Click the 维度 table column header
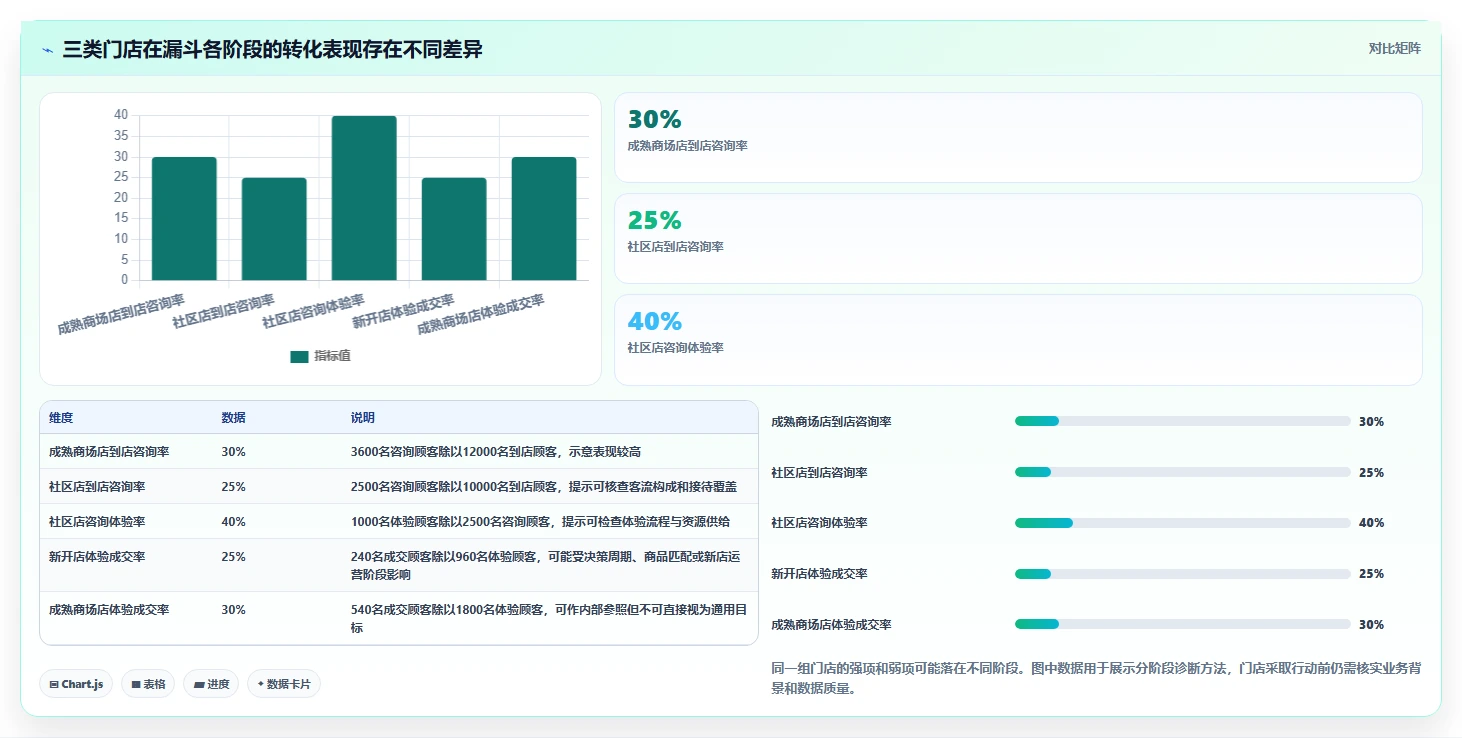Viewport: 1462px width, 738px height. click(x=61, y=418)
